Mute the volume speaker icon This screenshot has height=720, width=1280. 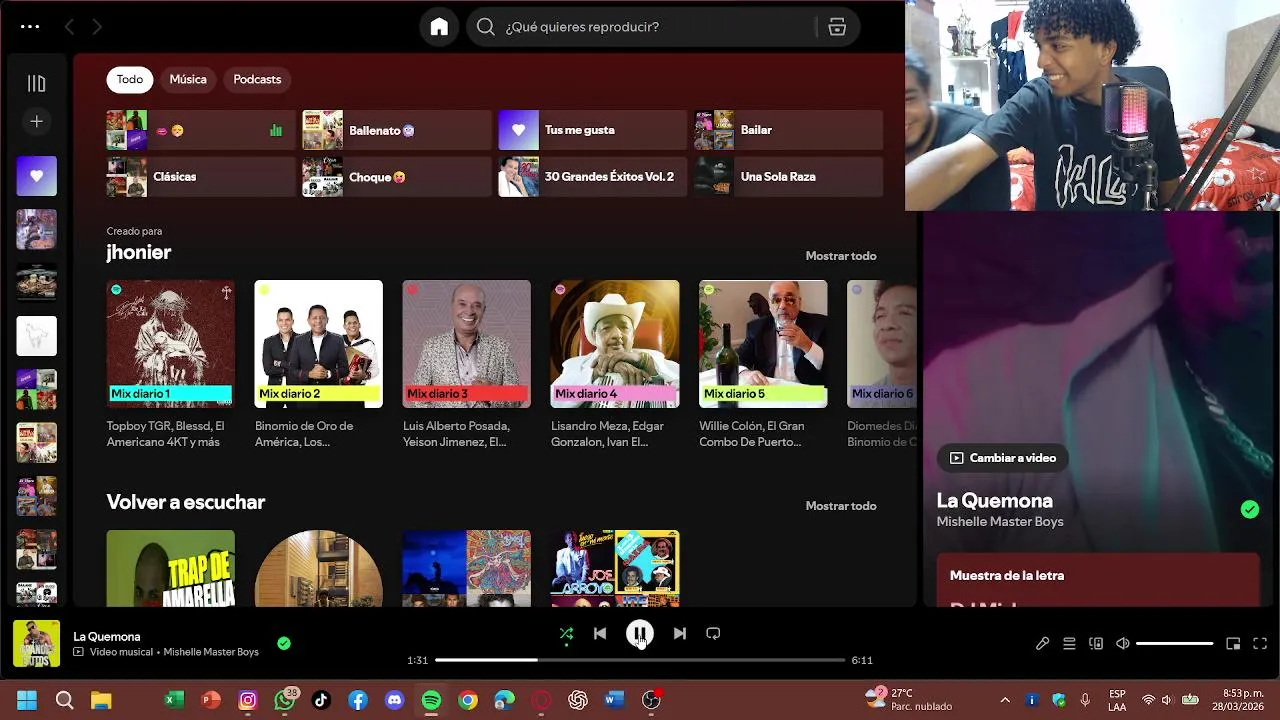[x=1123, y=644]
